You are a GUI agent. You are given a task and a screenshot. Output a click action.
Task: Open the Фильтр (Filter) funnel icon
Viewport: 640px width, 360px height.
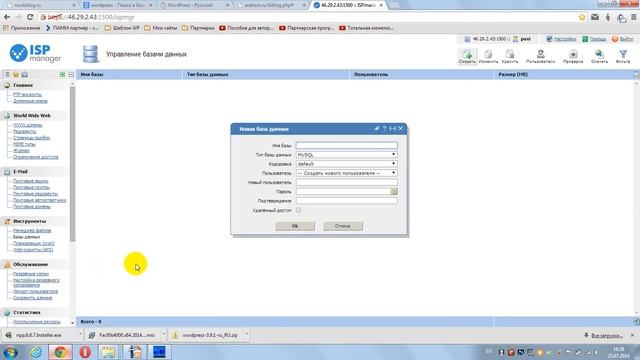pyautogui.click(x=623, y=56)
